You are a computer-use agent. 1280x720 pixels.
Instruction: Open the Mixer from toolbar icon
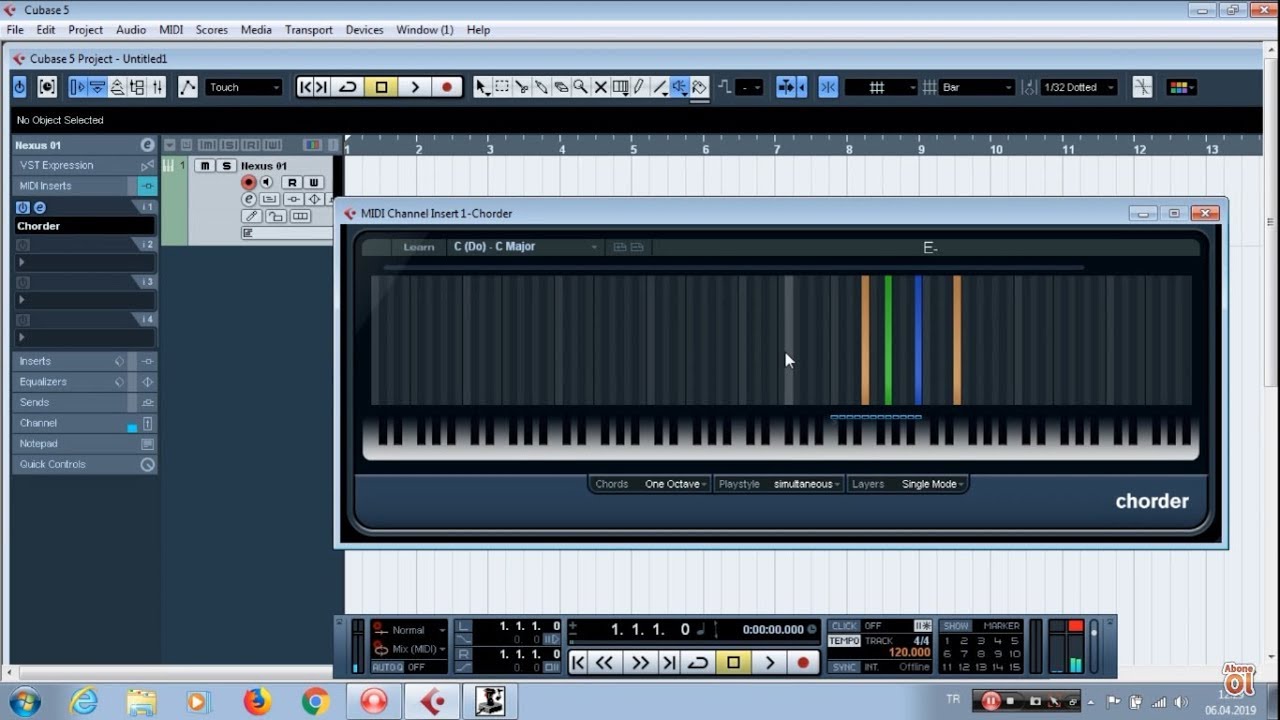(157, 87)
